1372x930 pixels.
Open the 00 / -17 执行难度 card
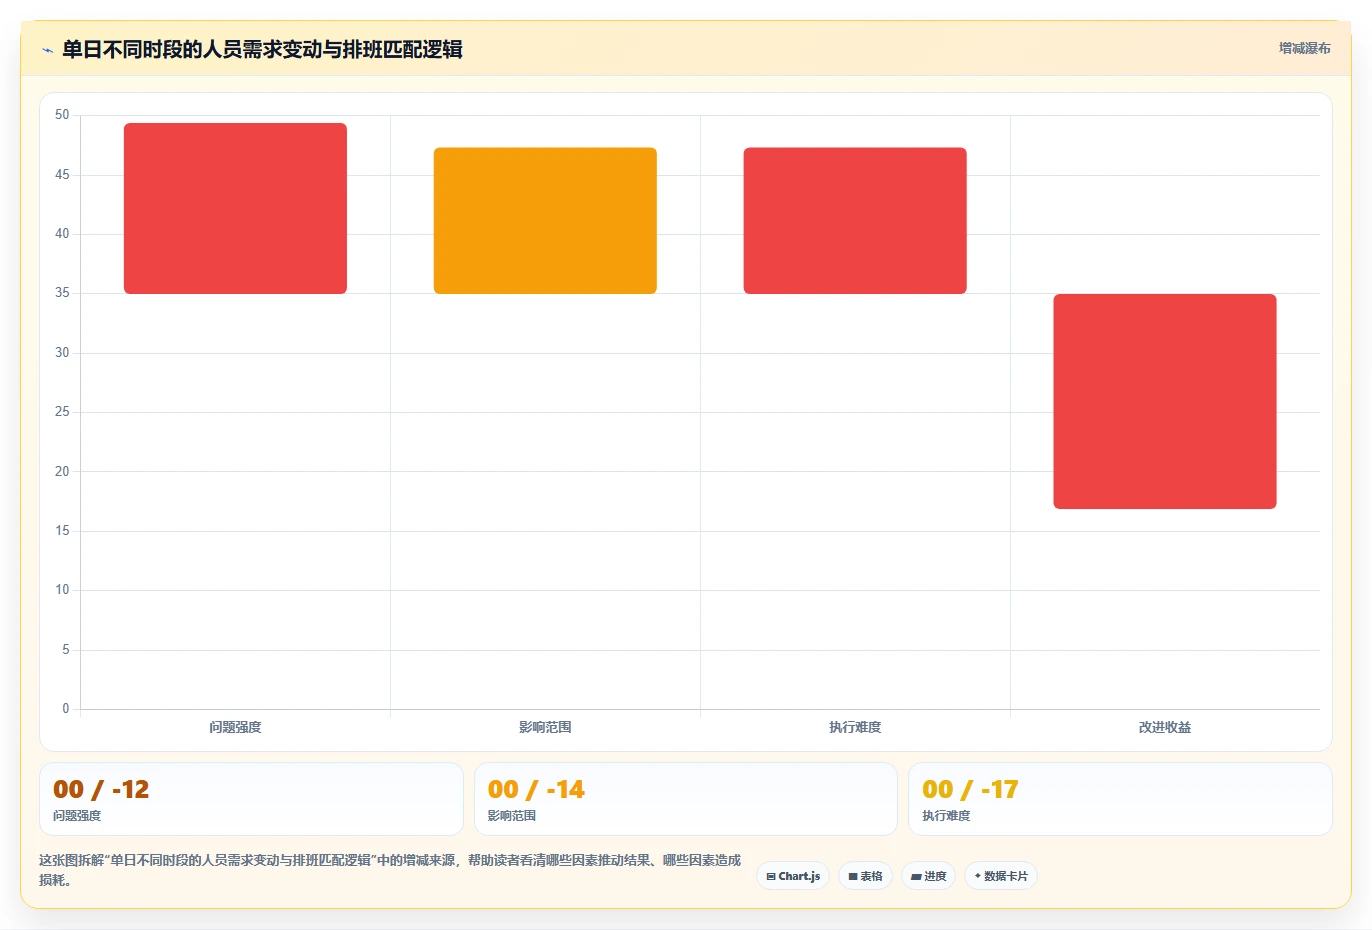click(1120, 799)
